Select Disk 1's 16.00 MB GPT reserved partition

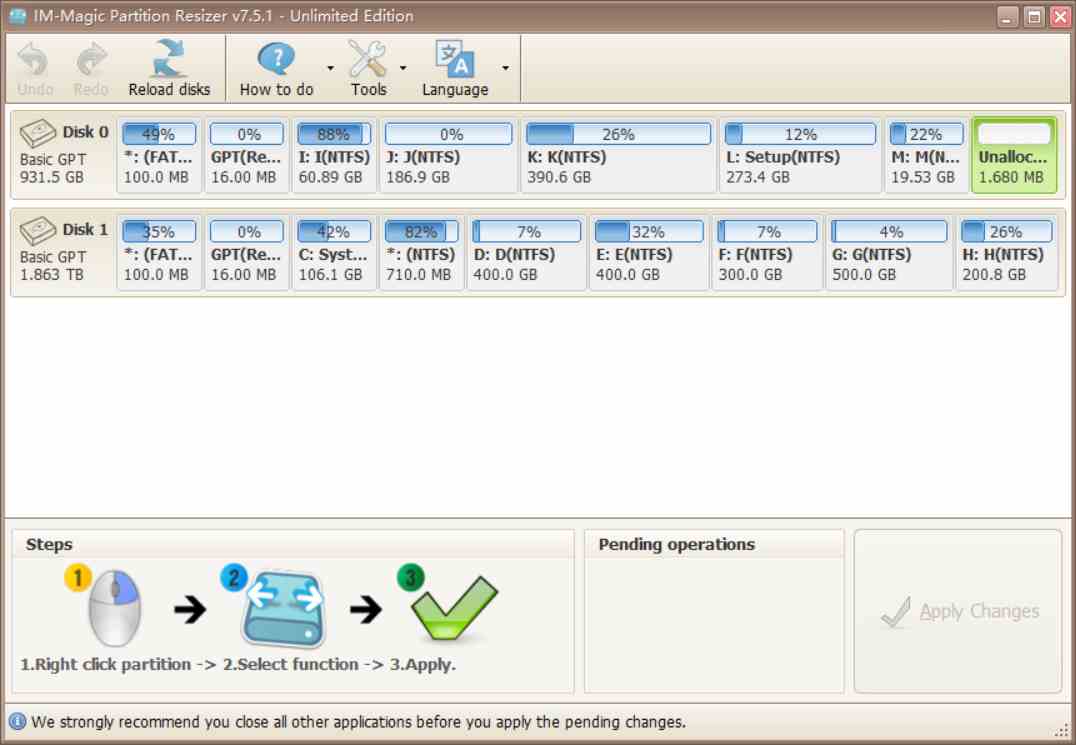tap(246, 252)
